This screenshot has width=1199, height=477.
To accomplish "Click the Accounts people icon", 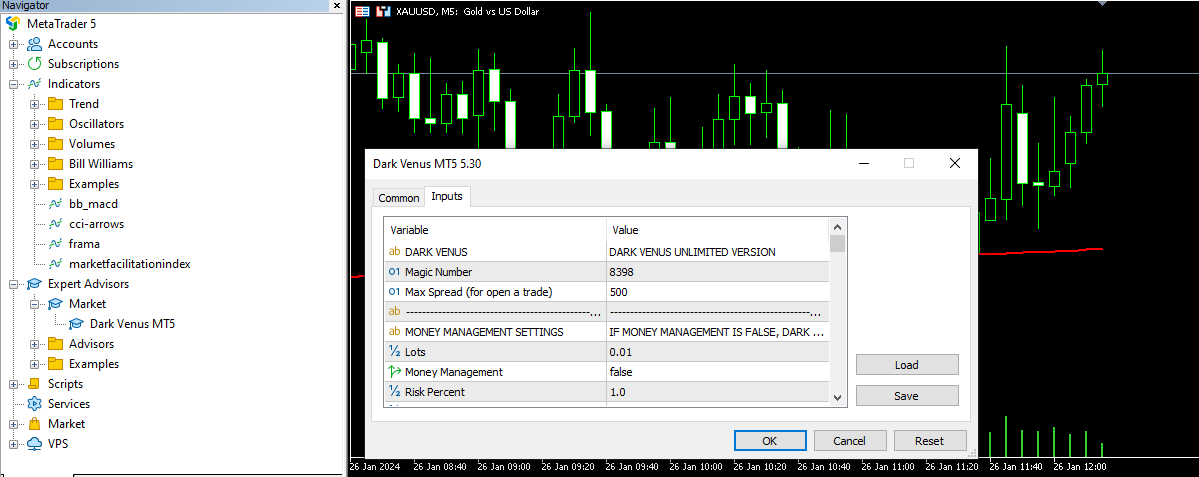I will click(34, 44).
